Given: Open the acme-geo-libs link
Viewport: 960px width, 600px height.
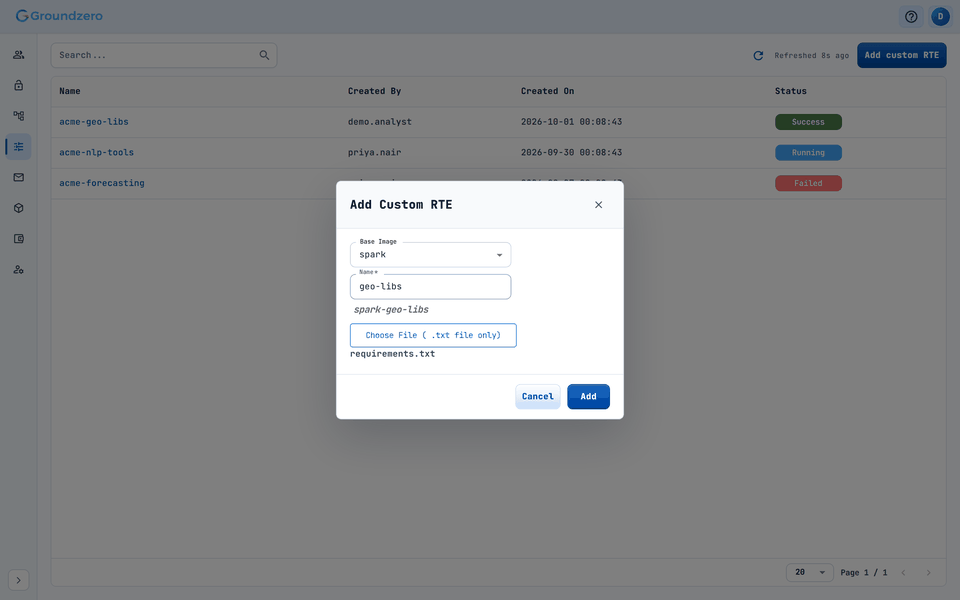Looking at the screenshot, I should pos(94,121).
